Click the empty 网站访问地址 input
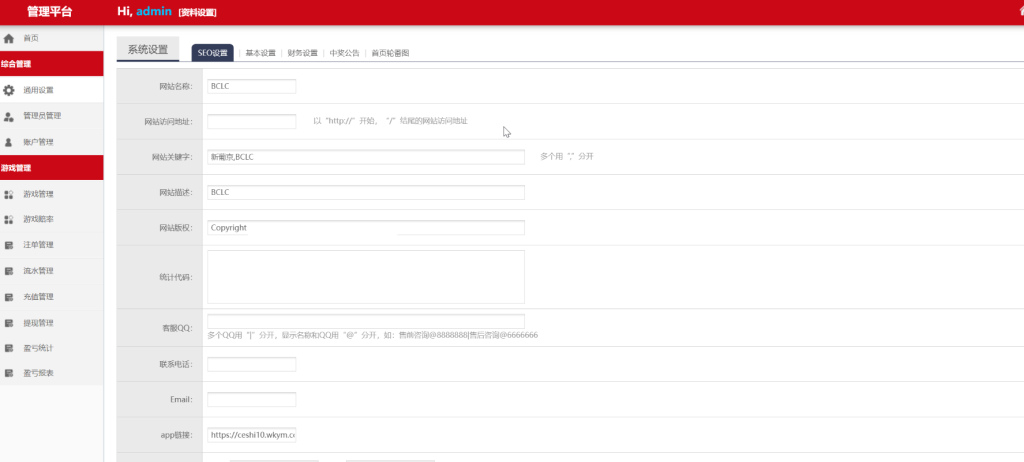Viewport: 1024px width, 462px height. (251, 122)
